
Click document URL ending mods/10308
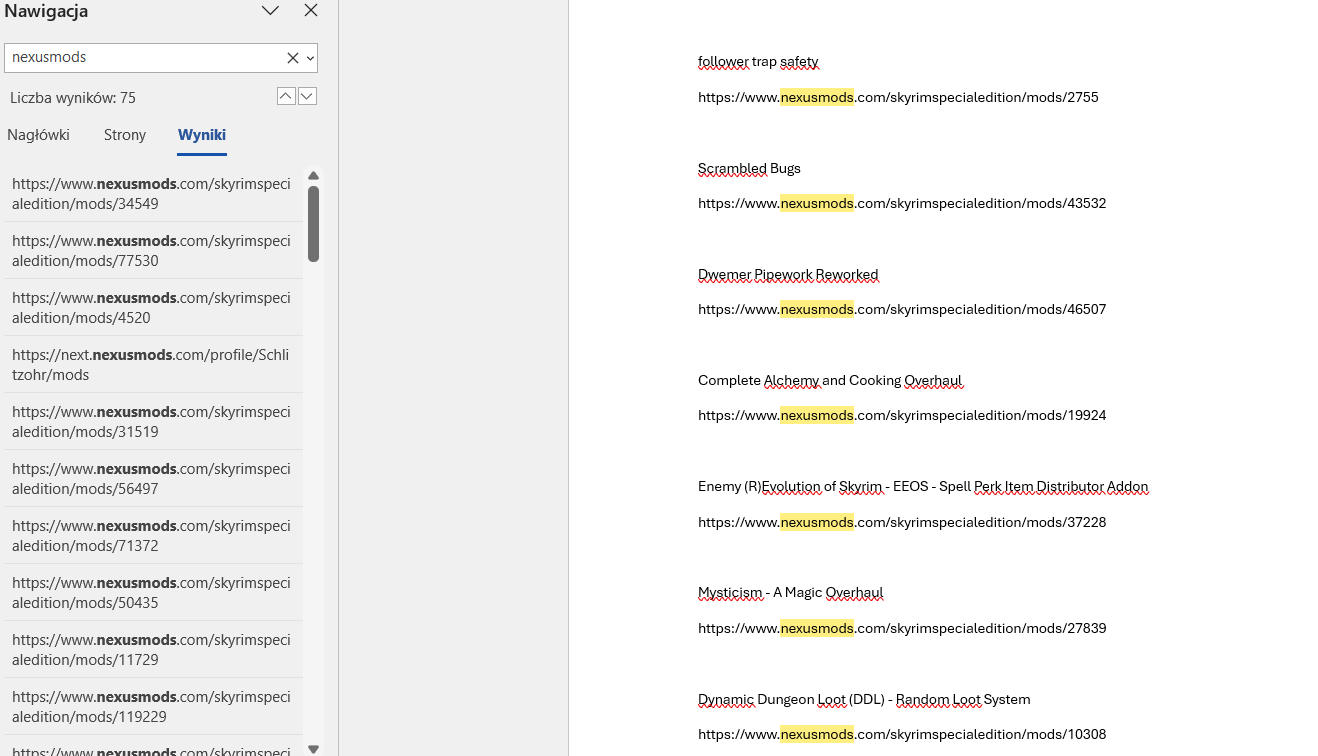902,734
